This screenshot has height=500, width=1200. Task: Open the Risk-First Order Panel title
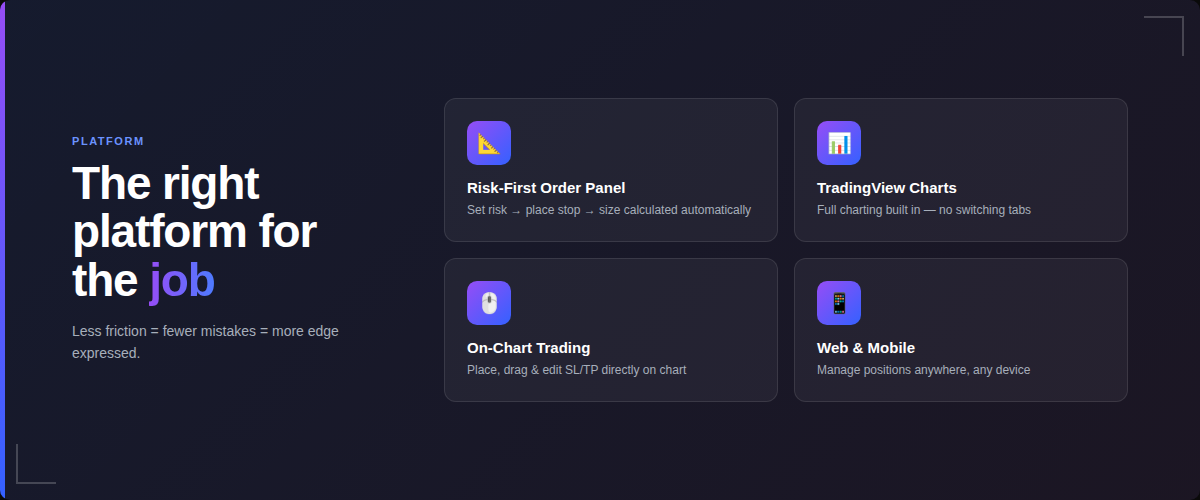[x=546, y=188]
